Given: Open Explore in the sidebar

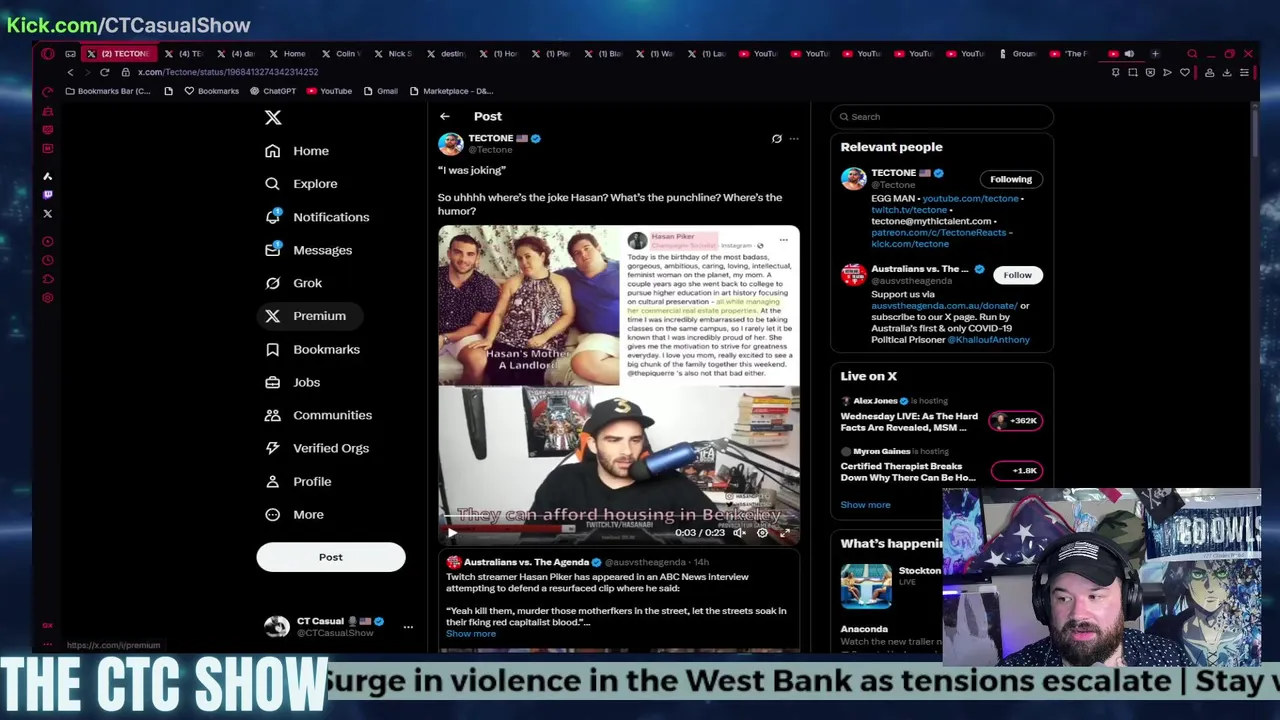Looking at the screenshot, I should point(301,184).
